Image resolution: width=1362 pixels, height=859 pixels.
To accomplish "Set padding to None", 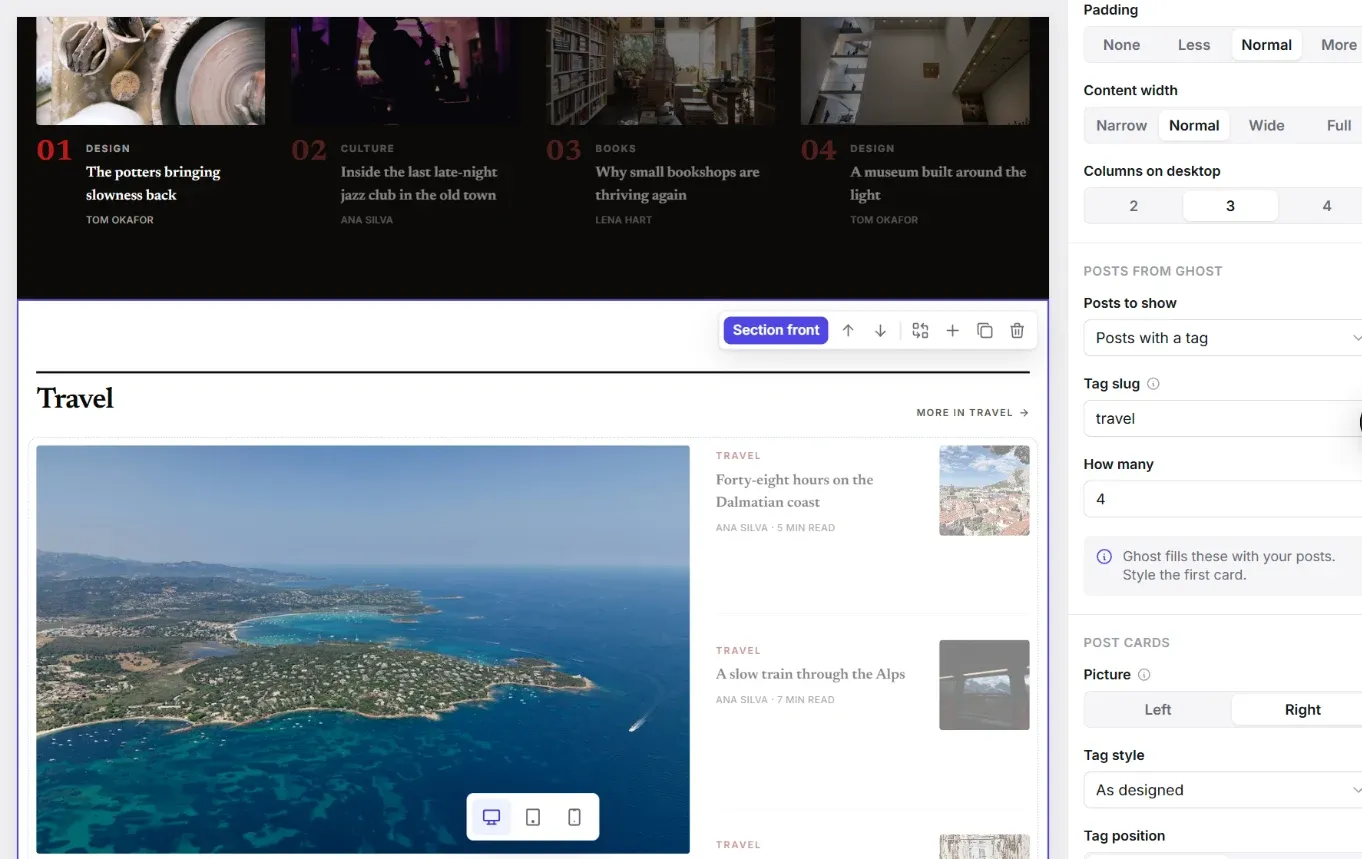I will (x=1121, y=45).
